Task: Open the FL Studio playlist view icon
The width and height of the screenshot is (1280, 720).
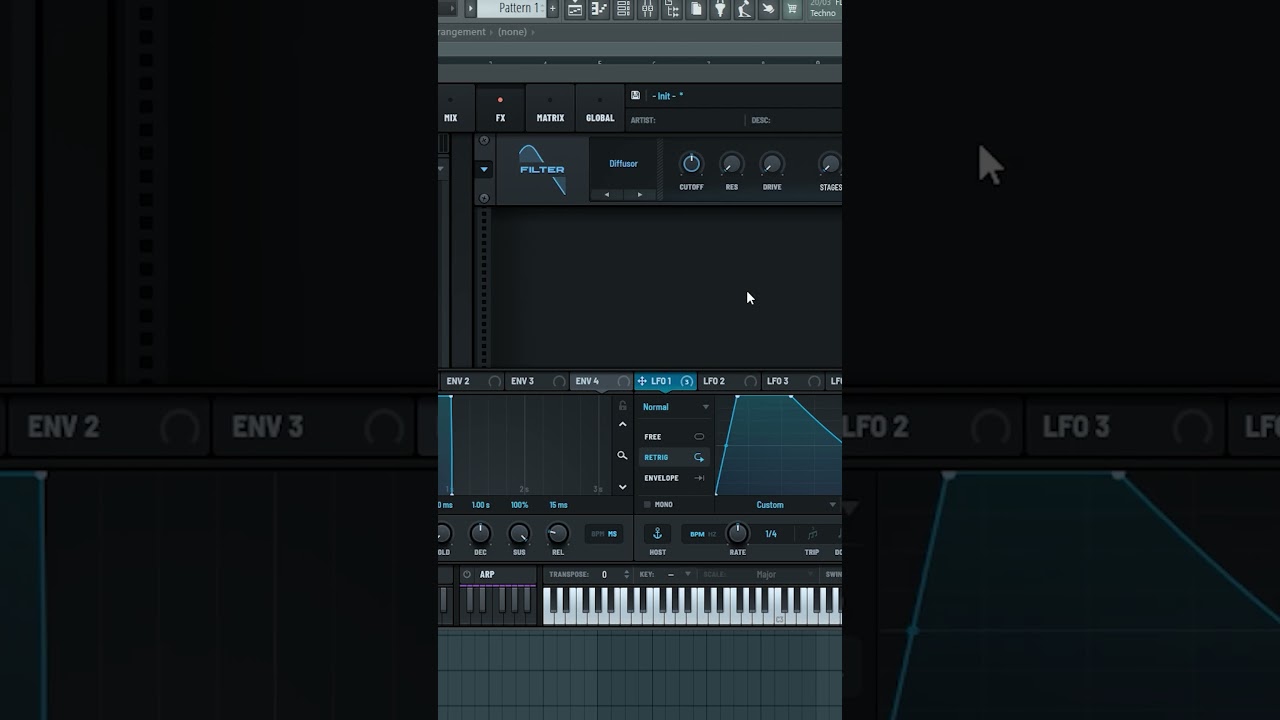Action: pyautogui.click(x=575, y=9)
